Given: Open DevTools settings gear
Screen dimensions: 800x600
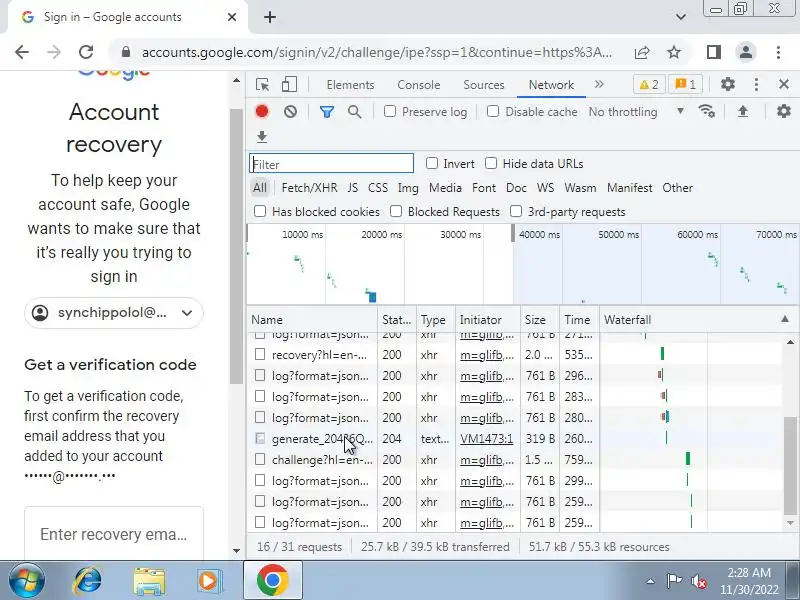Looking at the screenshot, I should tap(728, 84).
